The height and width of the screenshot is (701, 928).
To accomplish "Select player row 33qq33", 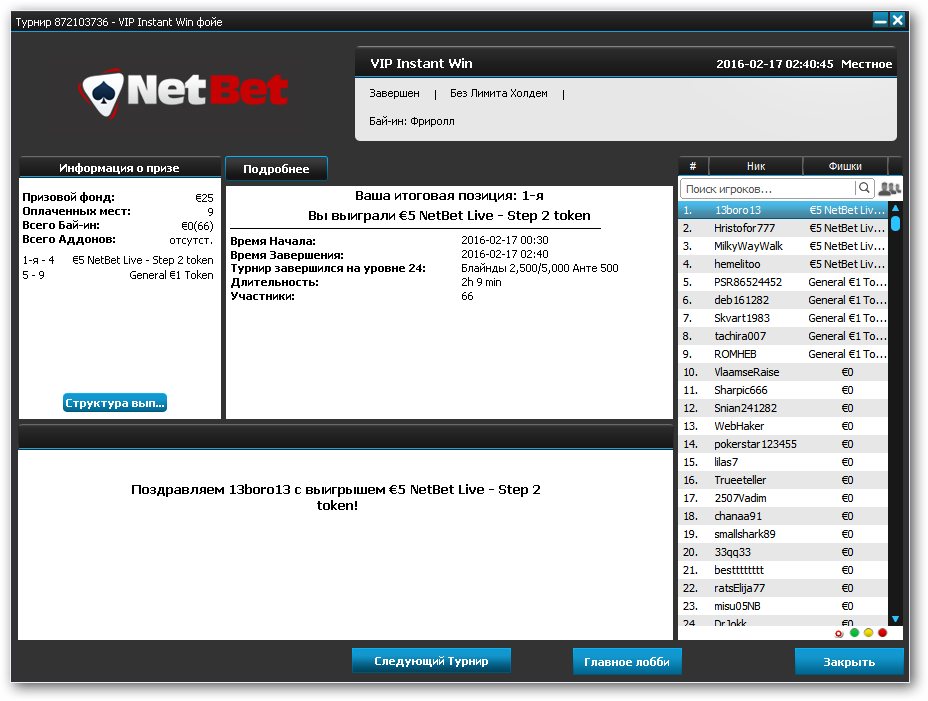I will pos(783,552).
